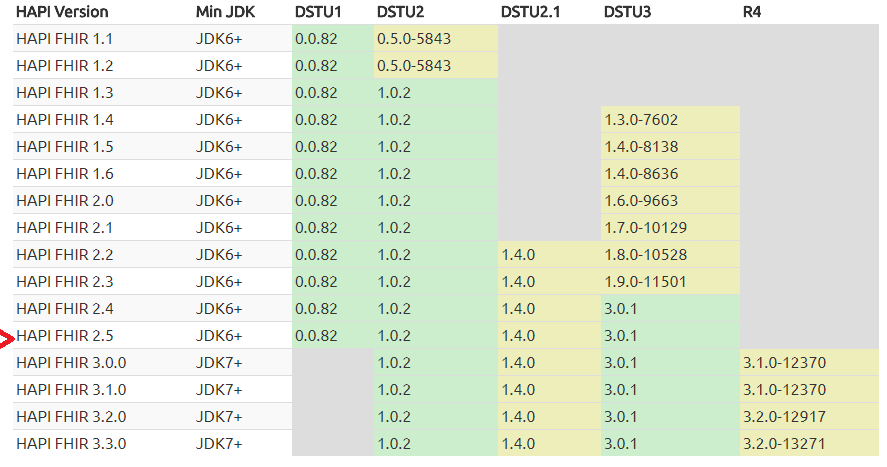Click the 1.6.0-9663 DSTU3 cell
Image resolution: width=887 pixels, height=467 pixels.
[641, 201]
